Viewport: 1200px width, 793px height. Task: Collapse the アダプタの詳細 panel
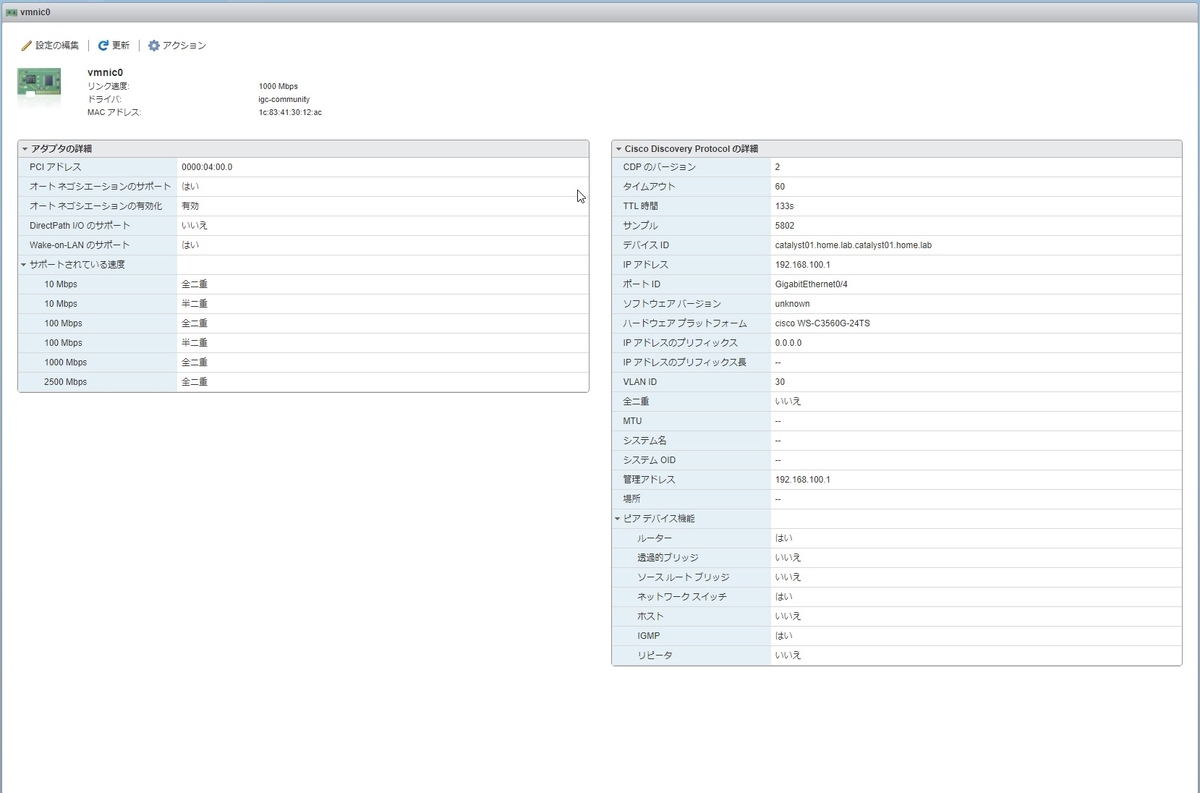point(24,149)
